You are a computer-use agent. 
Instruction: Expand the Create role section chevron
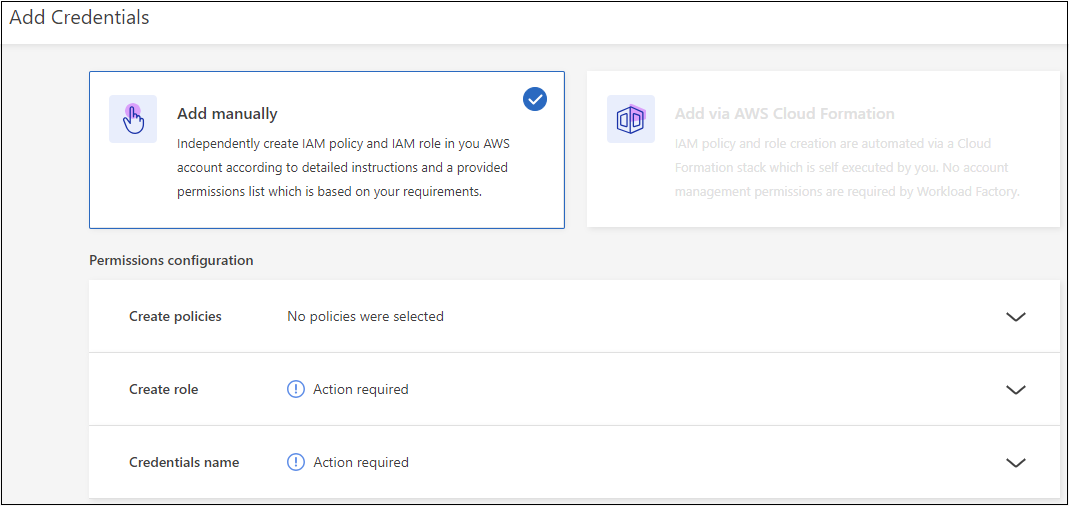click(1015, 390)
